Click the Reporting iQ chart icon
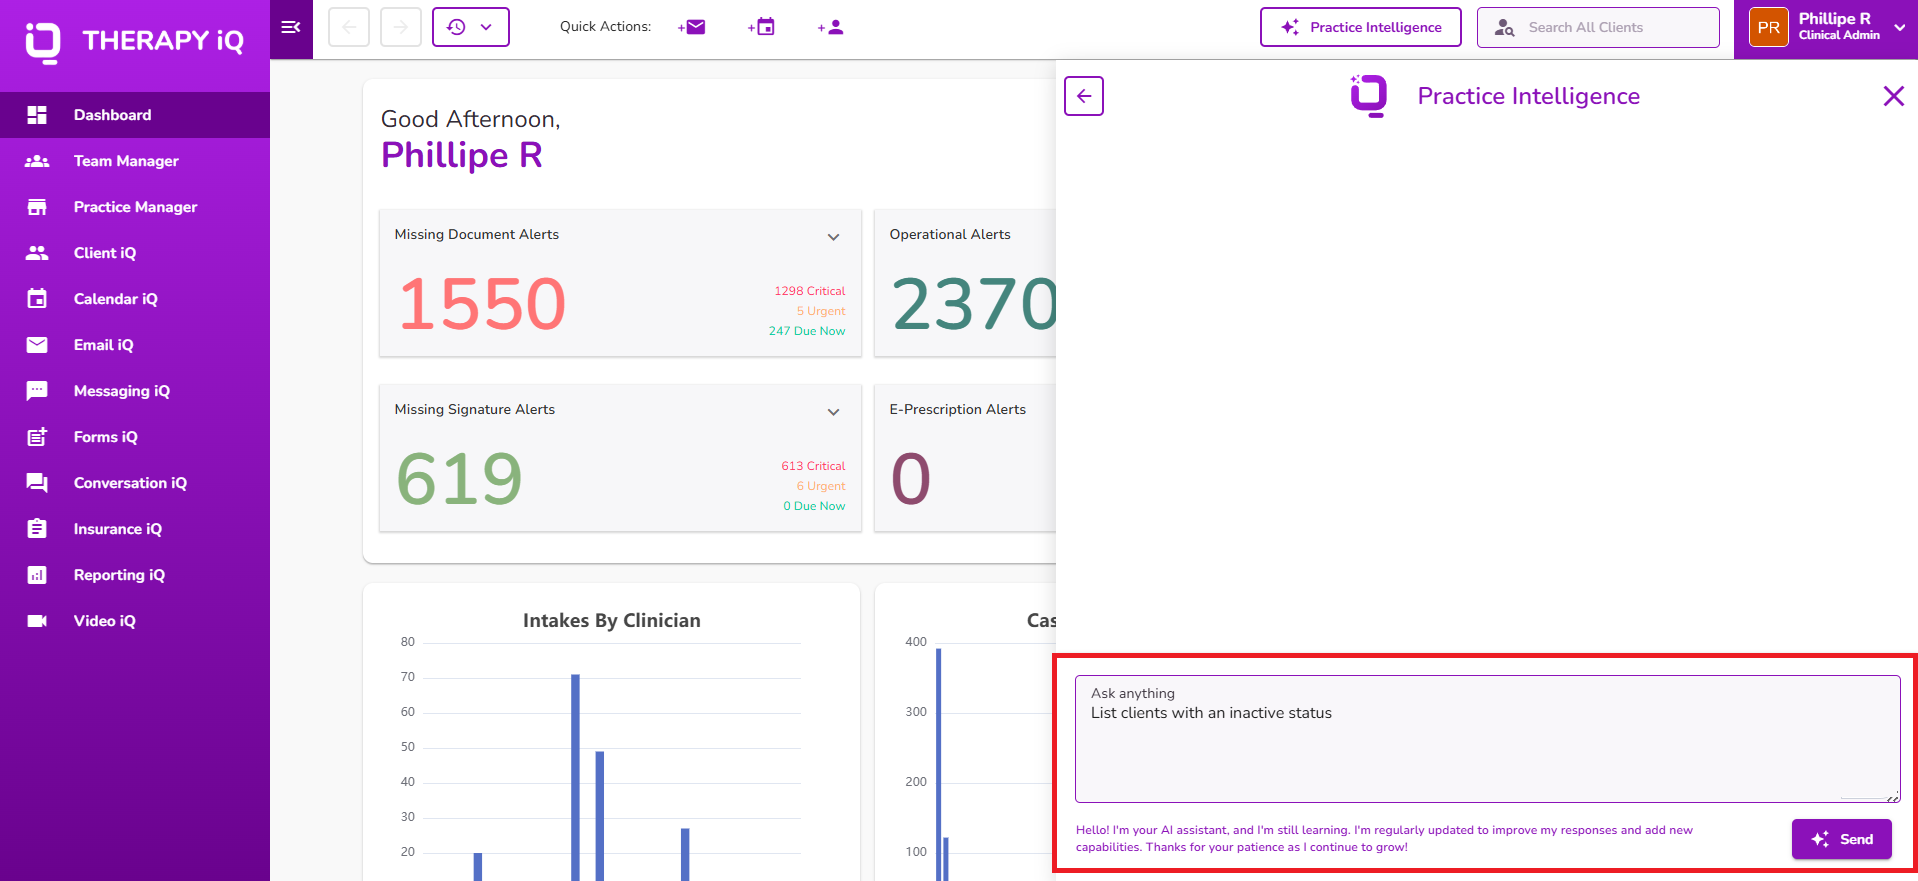 (37, 575)
